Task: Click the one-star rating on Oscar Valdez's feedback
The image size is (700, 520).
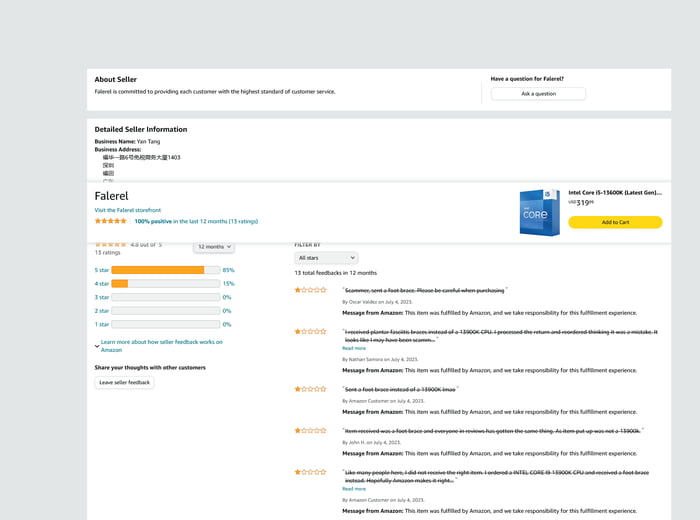Action: pyautogui.click(x=310, y=290)
